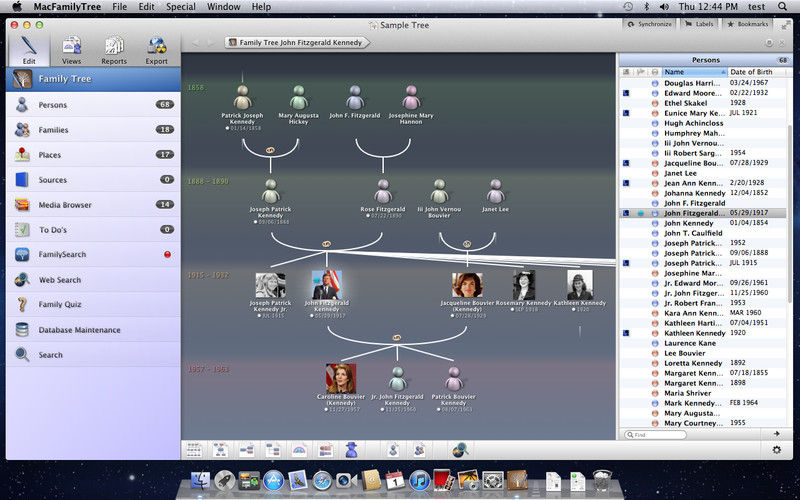Image resolution: width=800 pixels, height=500 pixels.
Task: Open Sources in the sidebar
Action: pyautogui.click(x=93, y=180)
